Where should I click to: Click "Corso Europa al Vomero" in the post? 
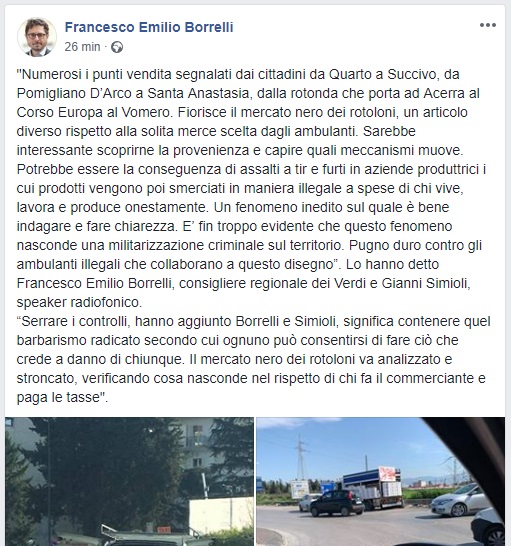tap(95, 112)
